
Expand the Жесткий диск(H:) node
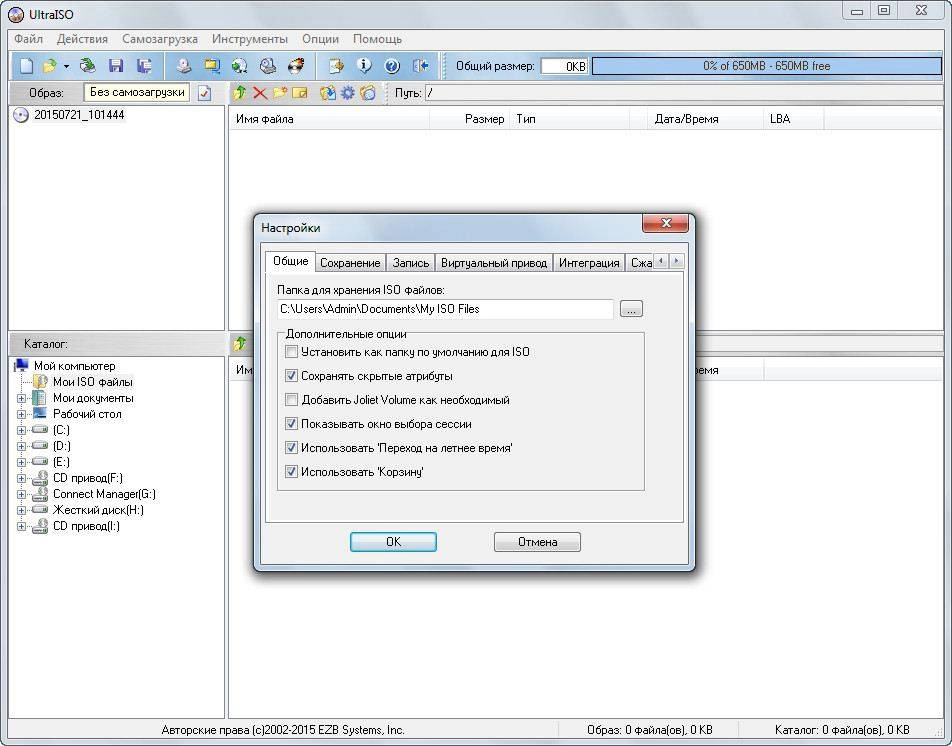coord(21,510)
